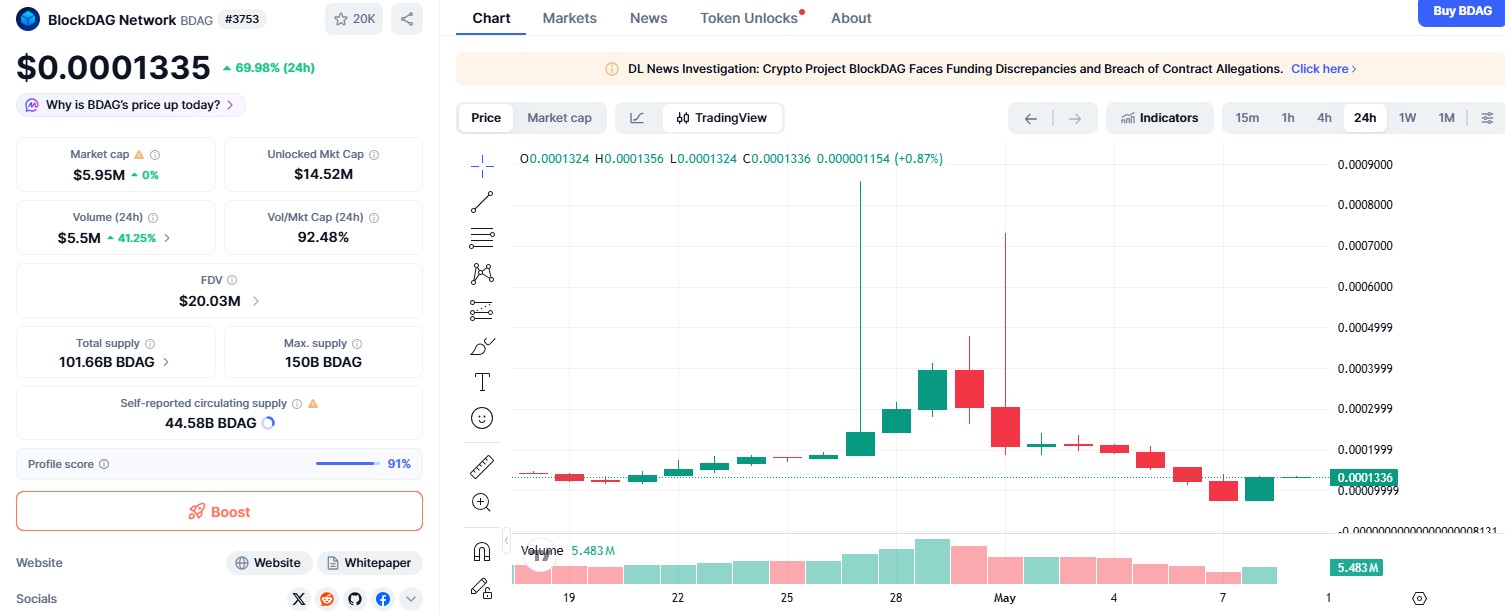Image resolution: width=1505 pixels, height=614 pixels.
Task: Select the text annotation tool
Action: [x=482, y=382]
